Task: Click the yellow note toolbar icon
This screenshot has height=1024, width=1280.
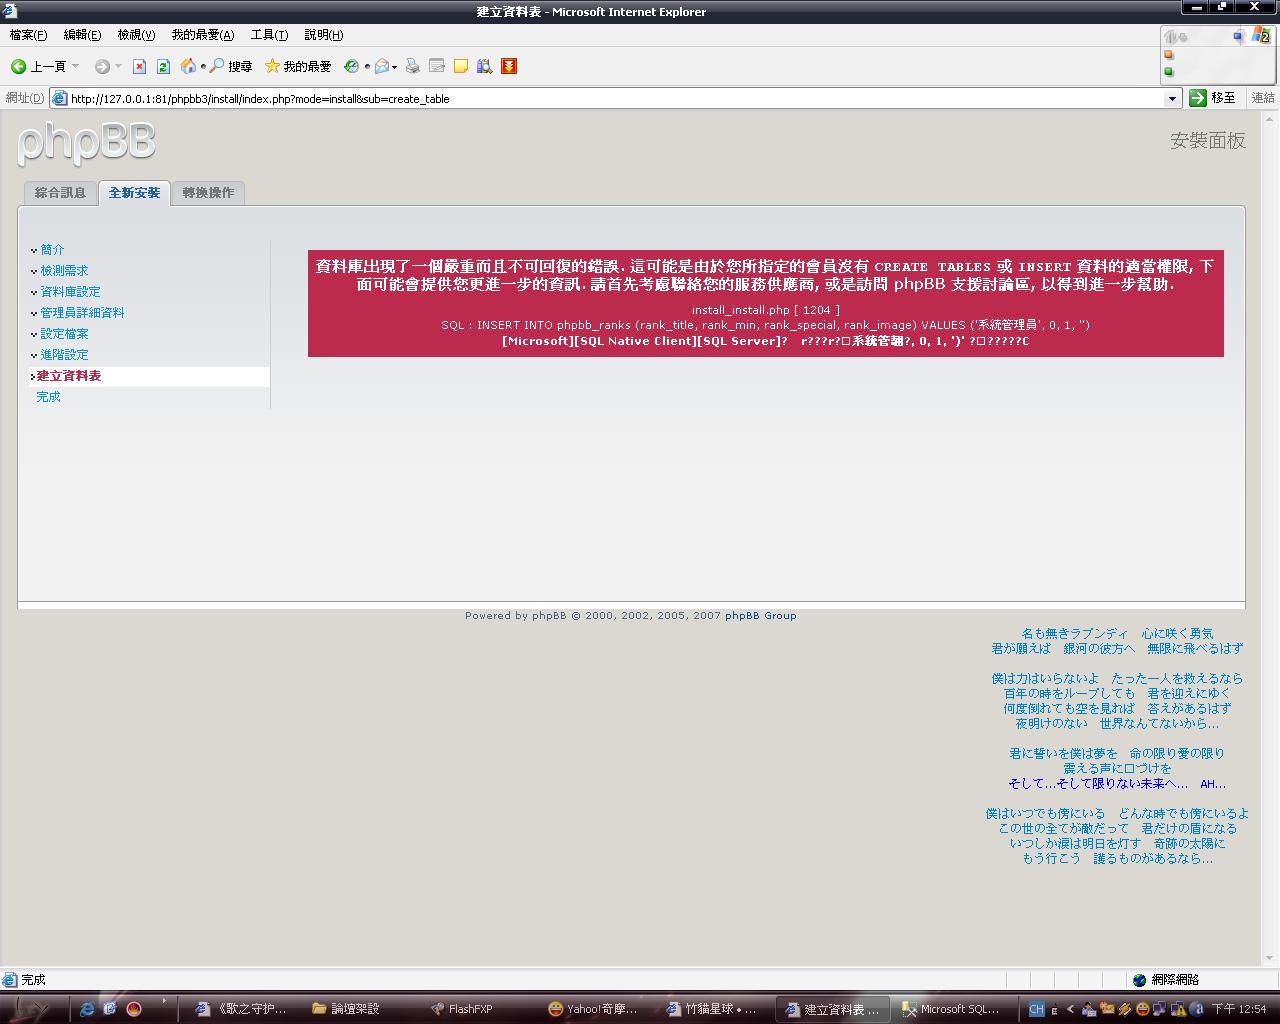Action: (461, 66)
